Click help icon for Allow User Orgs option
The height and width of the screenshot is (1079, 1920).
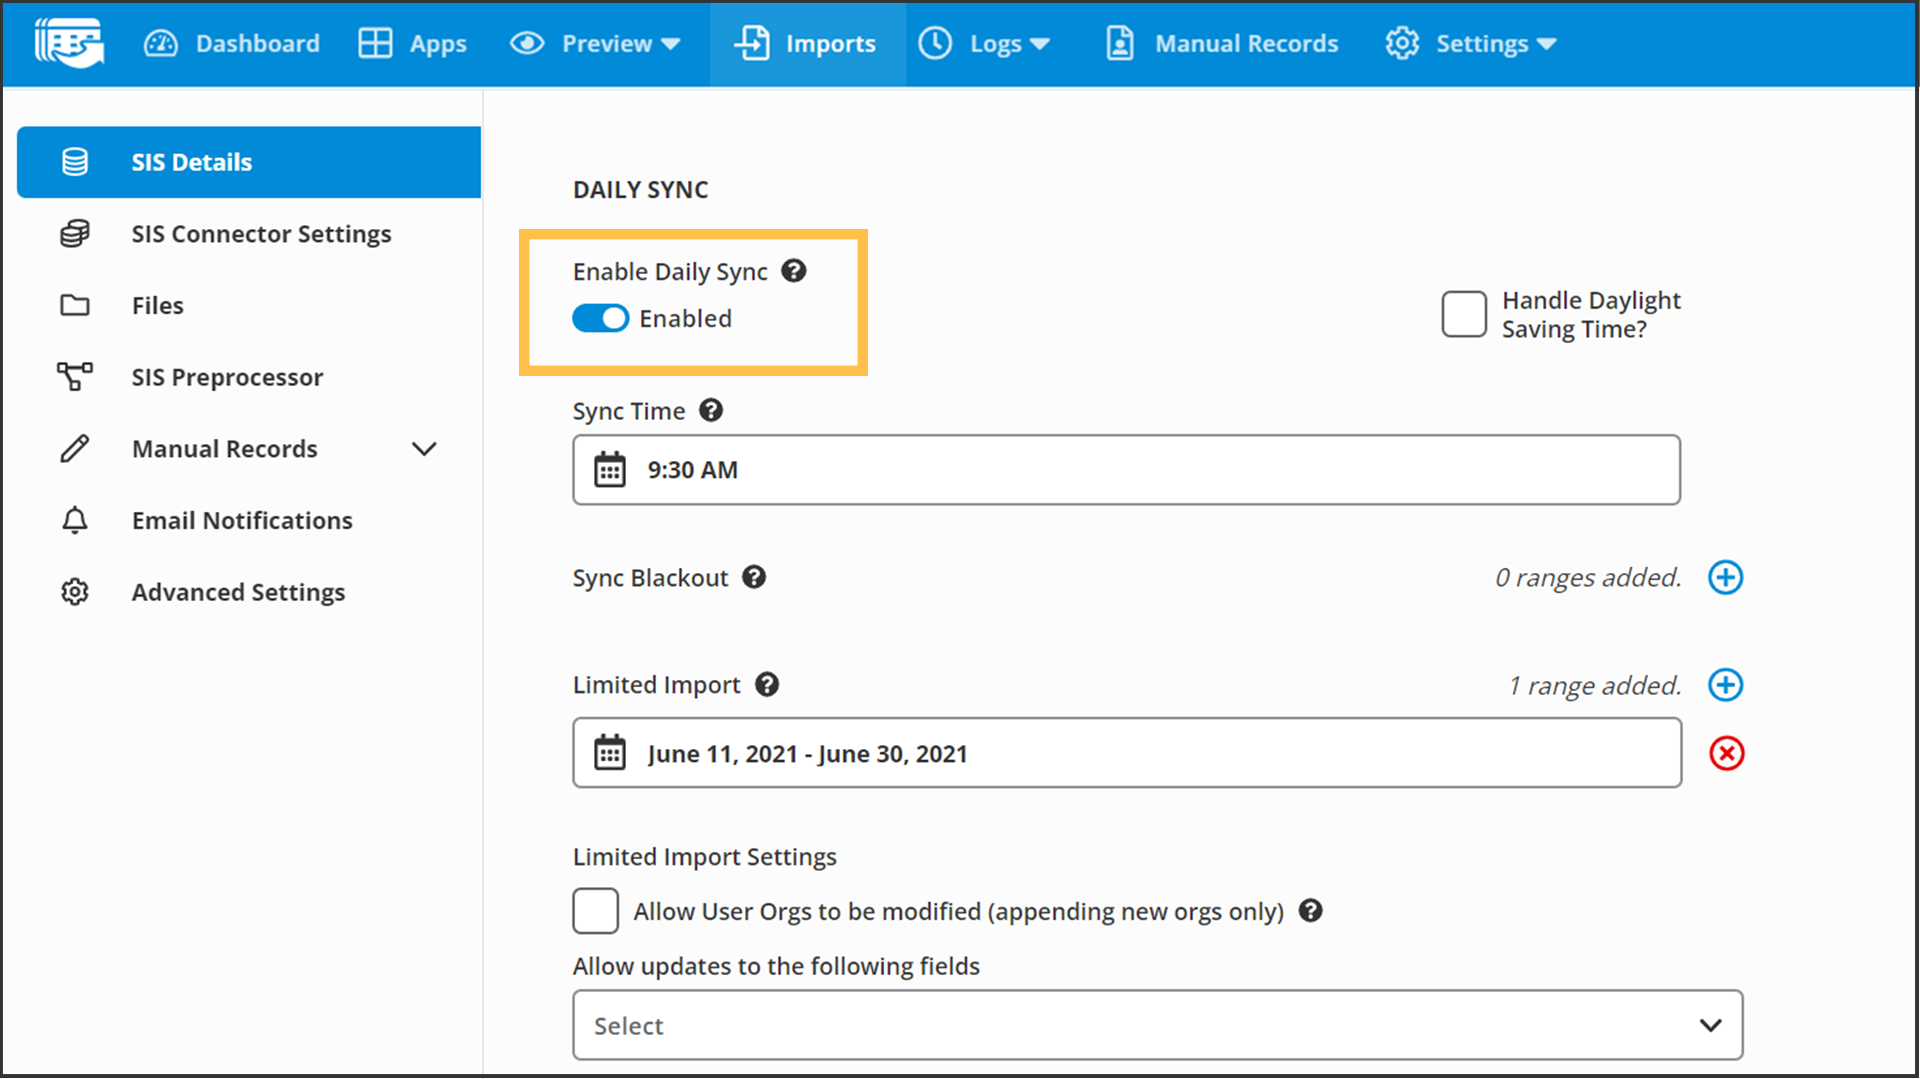(1310, 911)
